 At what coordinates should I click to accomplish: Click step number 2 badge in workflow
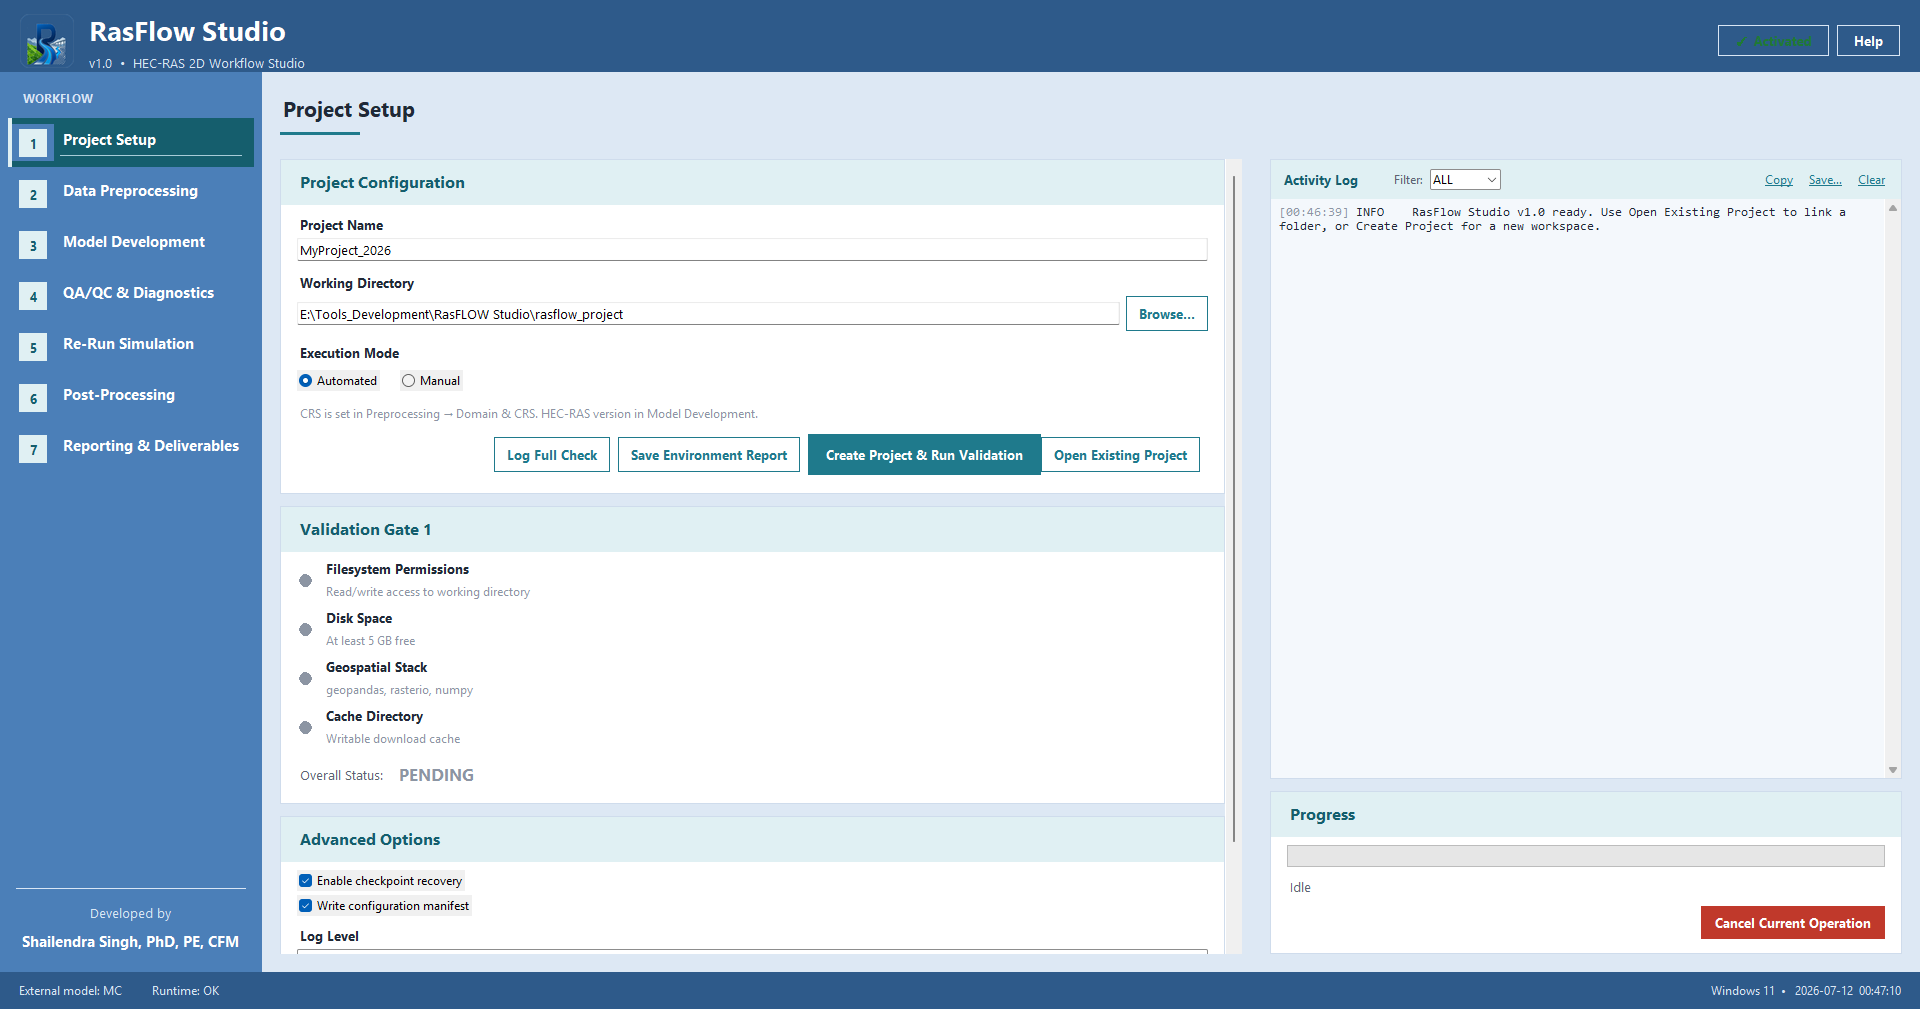[x=33, y=194]
